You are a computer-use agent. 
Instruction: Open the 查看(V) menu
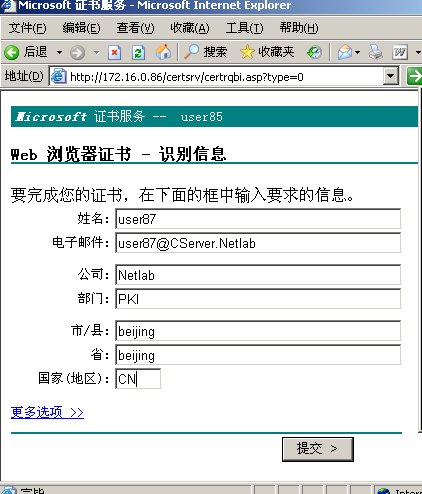click(135, 28)
